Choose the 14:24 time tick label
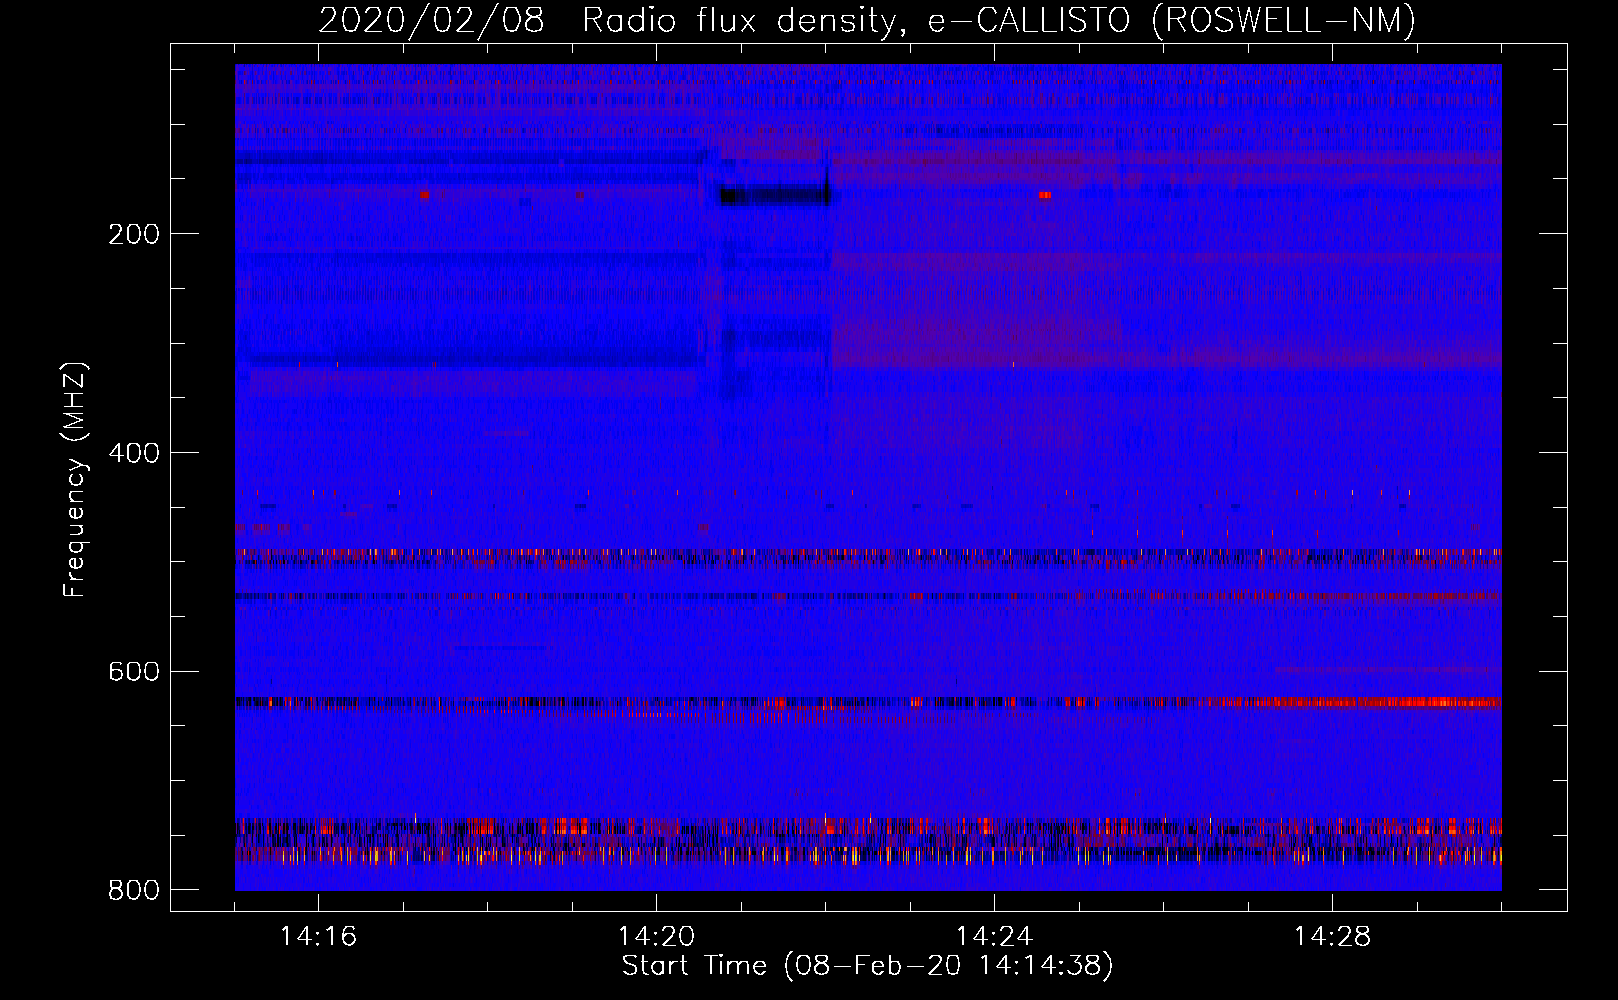The image size is (1618, 1000). [994, 937]
